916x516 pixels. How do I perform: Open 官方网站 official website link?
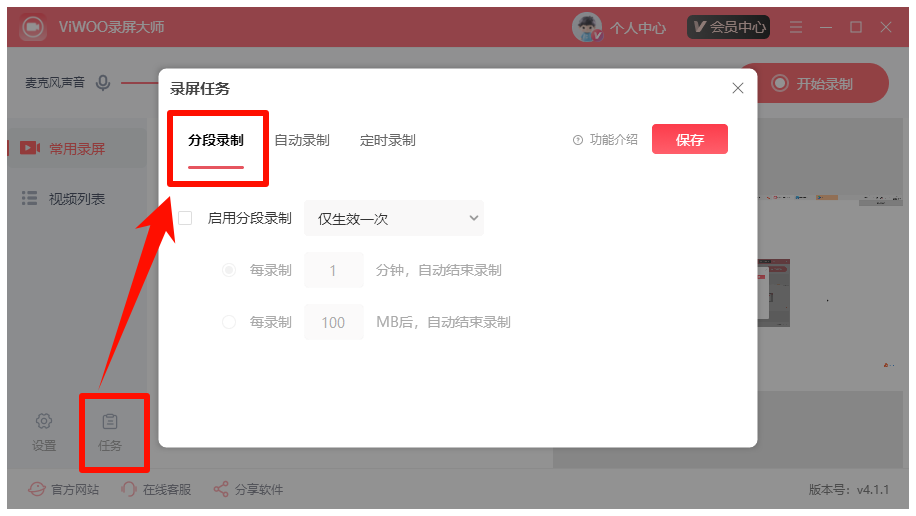[64, 489]
